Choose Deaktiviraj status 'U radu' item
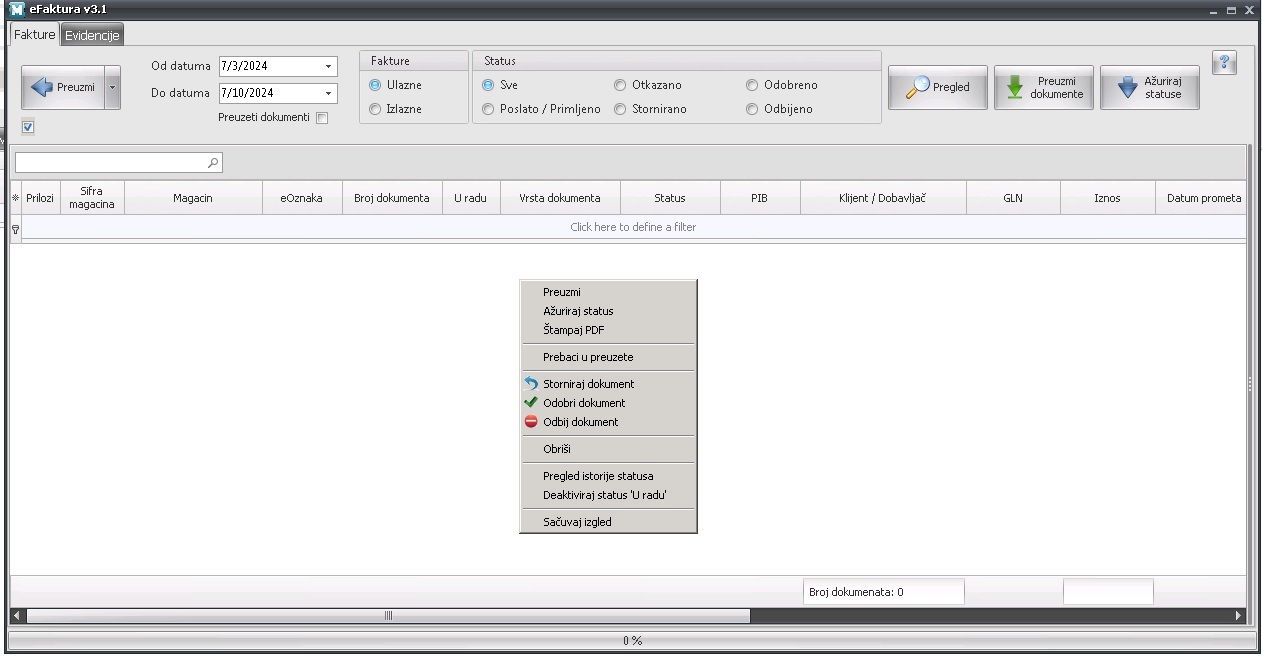The width and height of the screenshot is (1262, 656). pos(608,495)
